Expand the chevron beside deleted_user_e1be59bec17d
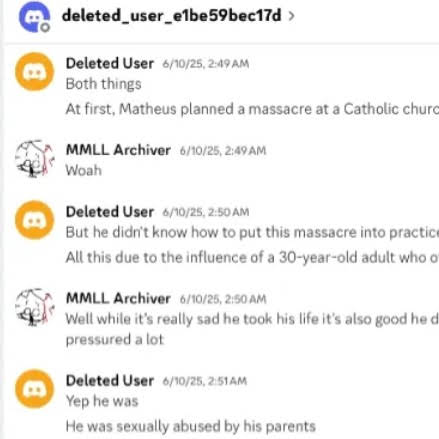Screen dimensions: 439x439 pos(291,16)
